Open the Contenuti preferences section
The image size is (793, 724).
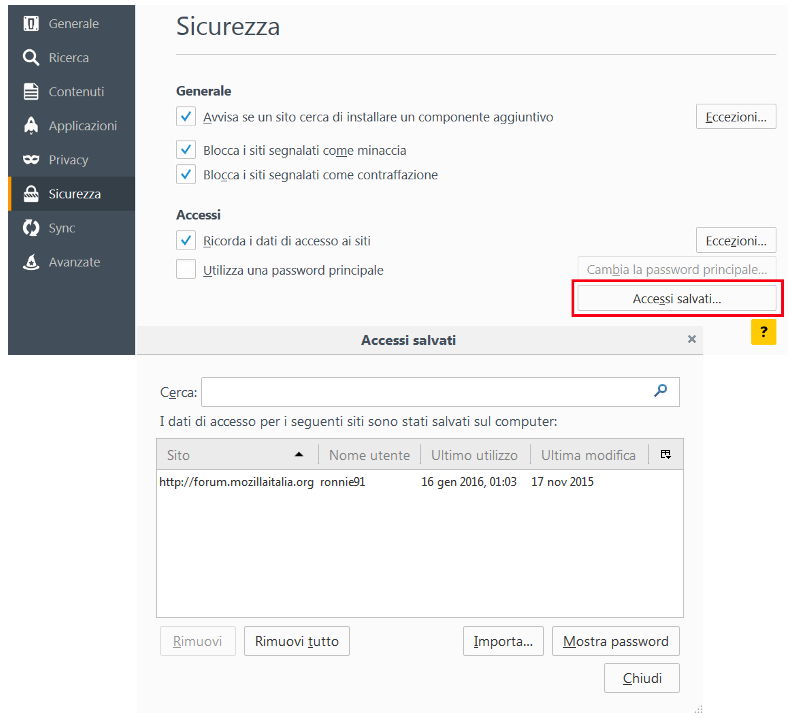(x=75, y=92)
